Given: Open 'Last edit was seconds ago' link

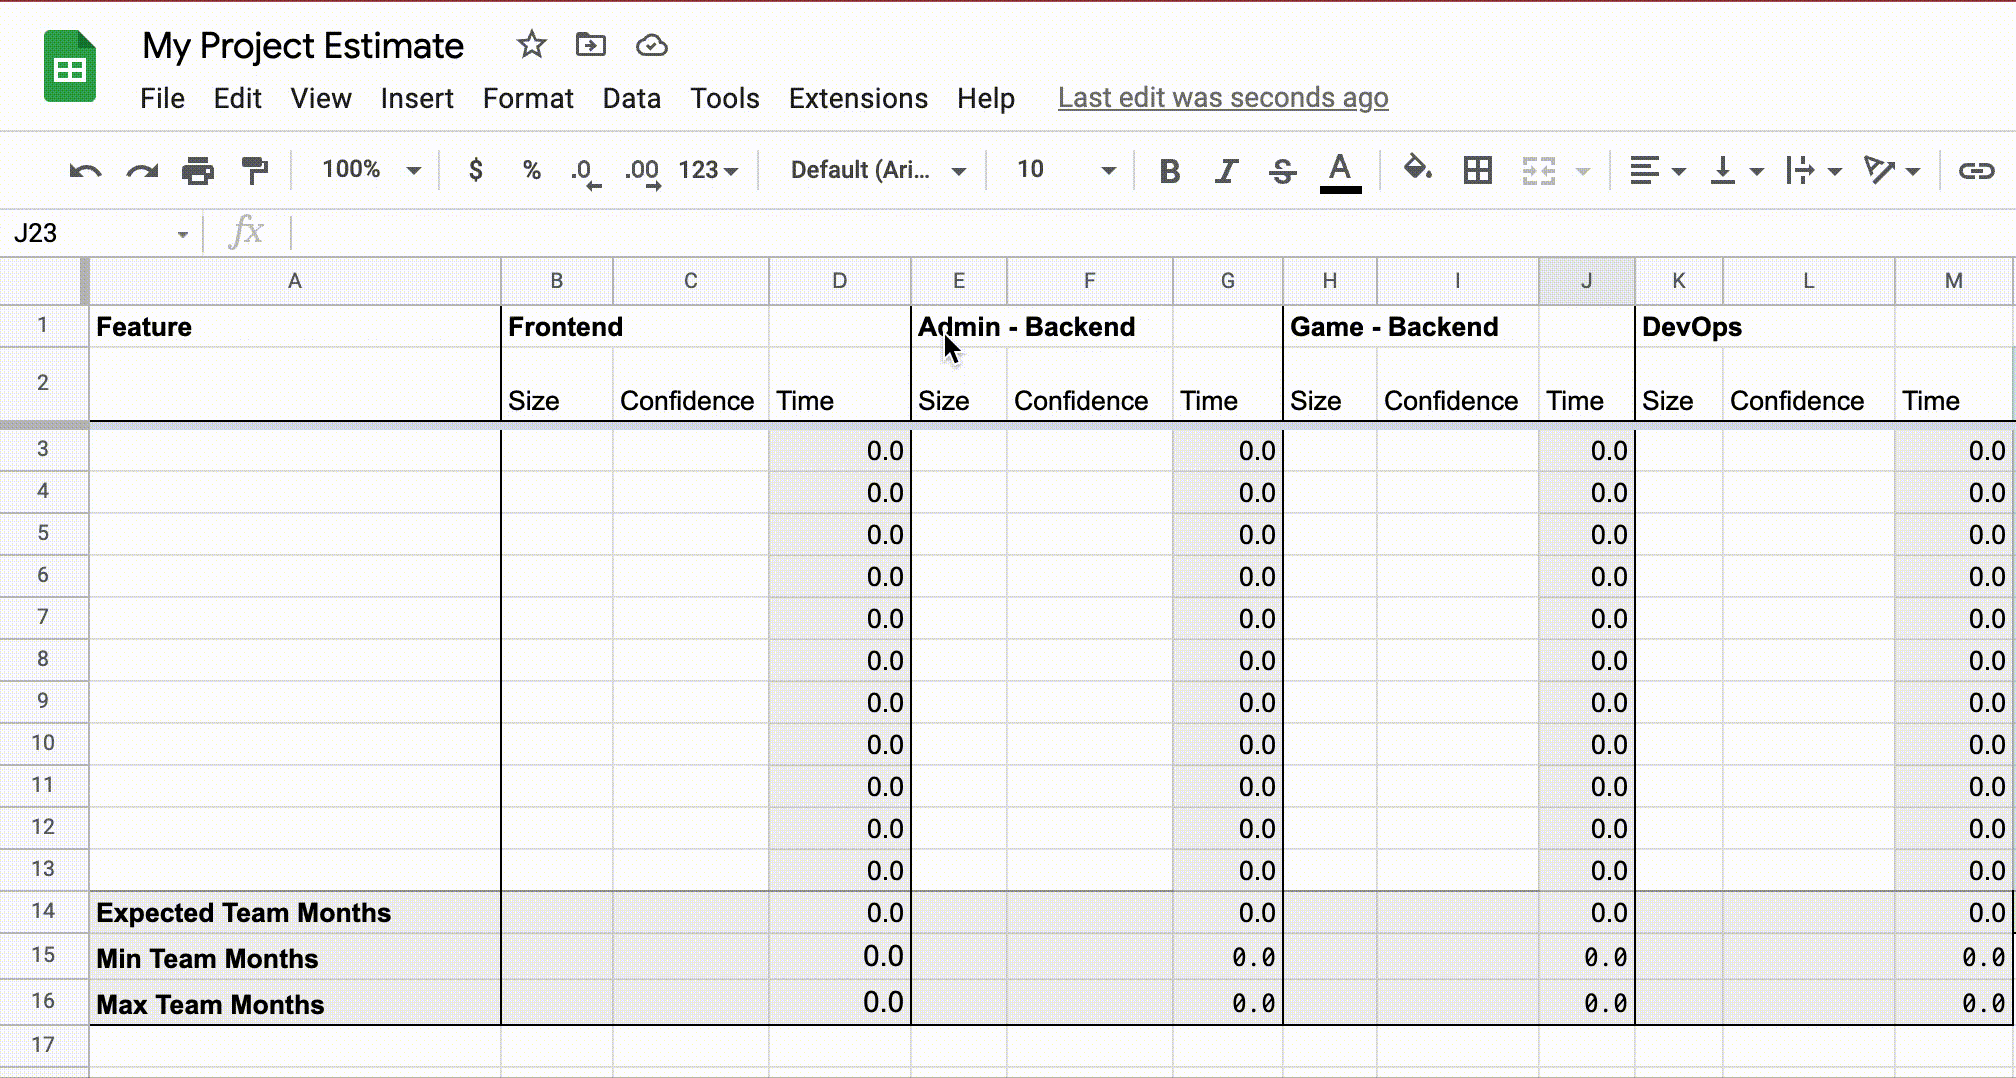Looking at the screenshot, I should click(1223, 98).
